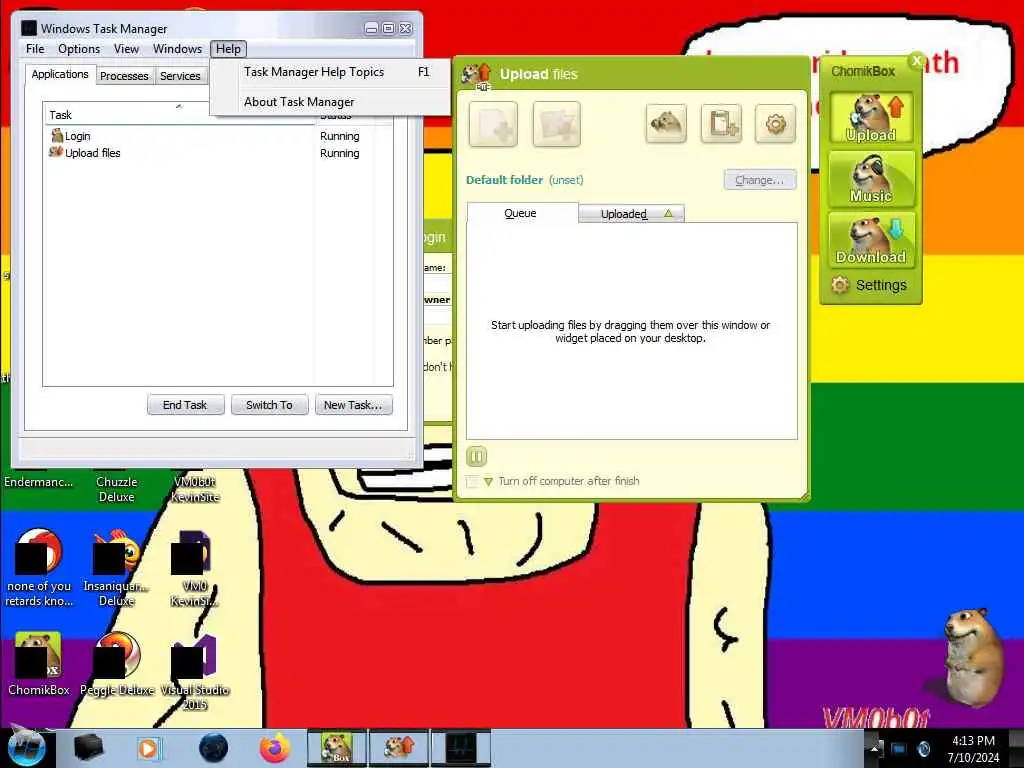Click the End Task button
Viewport: 1024px width, 768px height.
coord(185,405)
